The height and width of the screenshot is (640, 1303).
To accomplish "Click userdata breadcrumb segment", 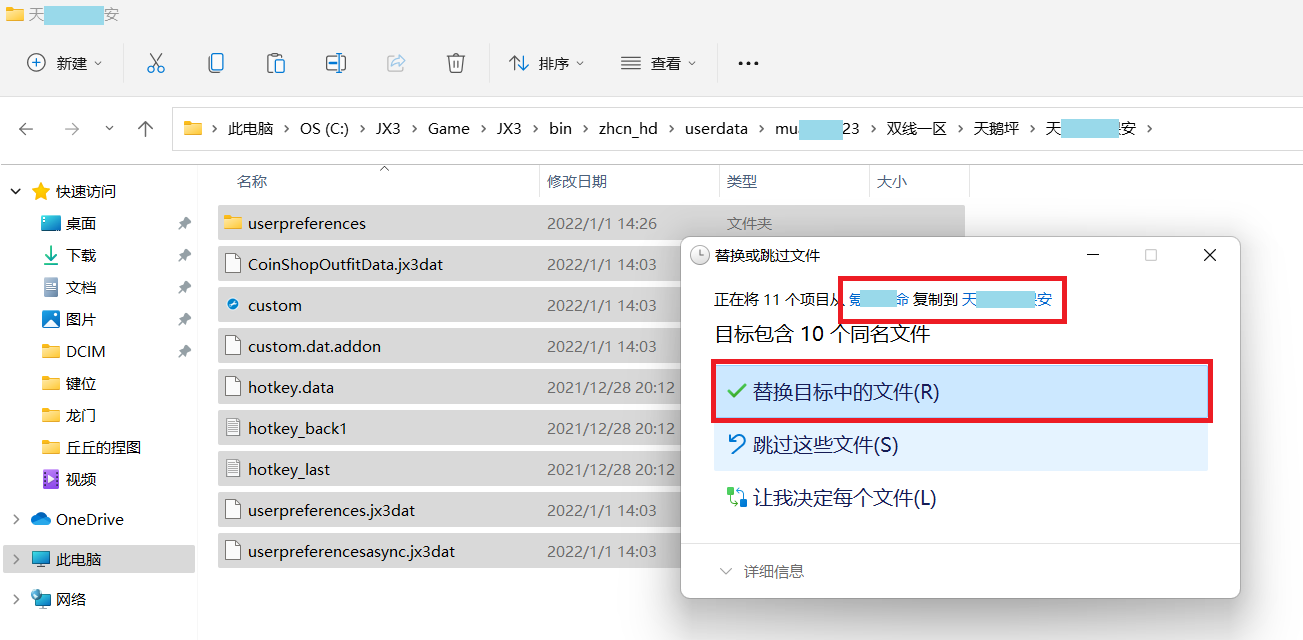I will click(x=716, y=129).
